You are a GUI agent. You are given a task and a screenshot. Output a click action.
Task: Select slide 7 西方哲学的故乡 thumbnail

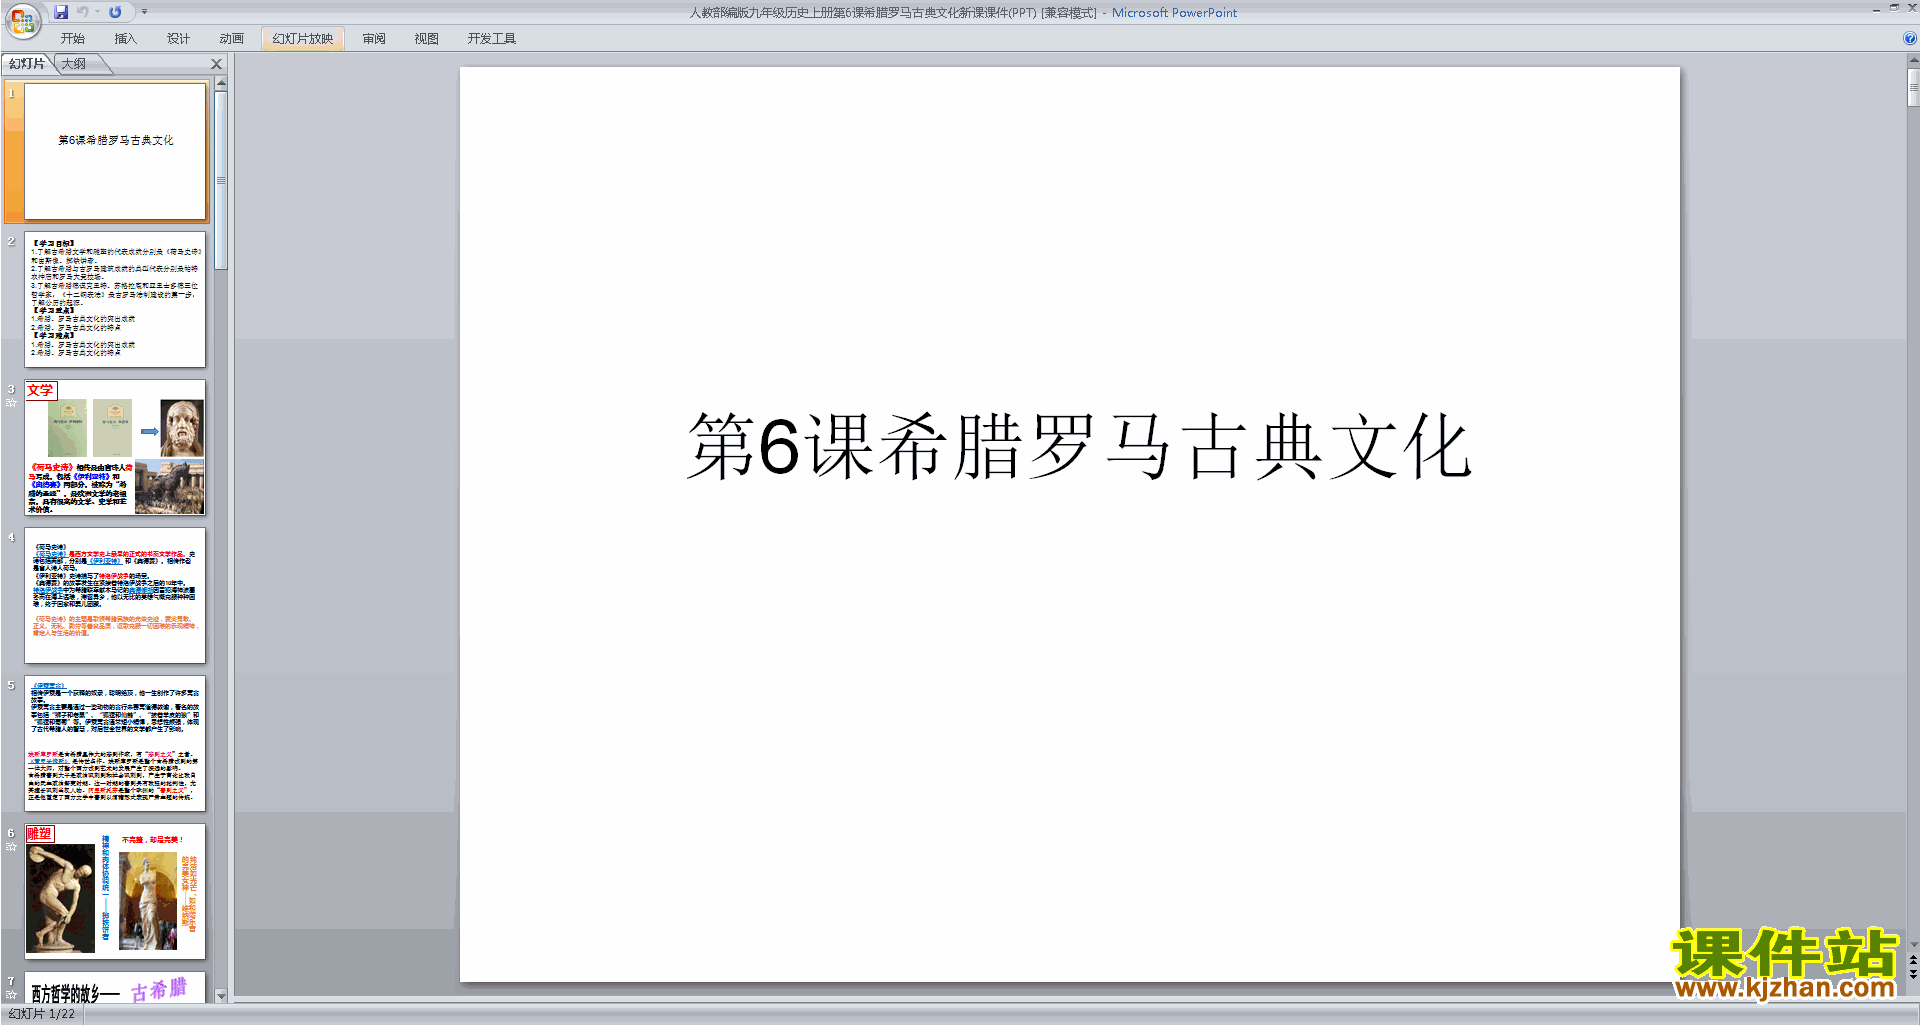point(115,987)
